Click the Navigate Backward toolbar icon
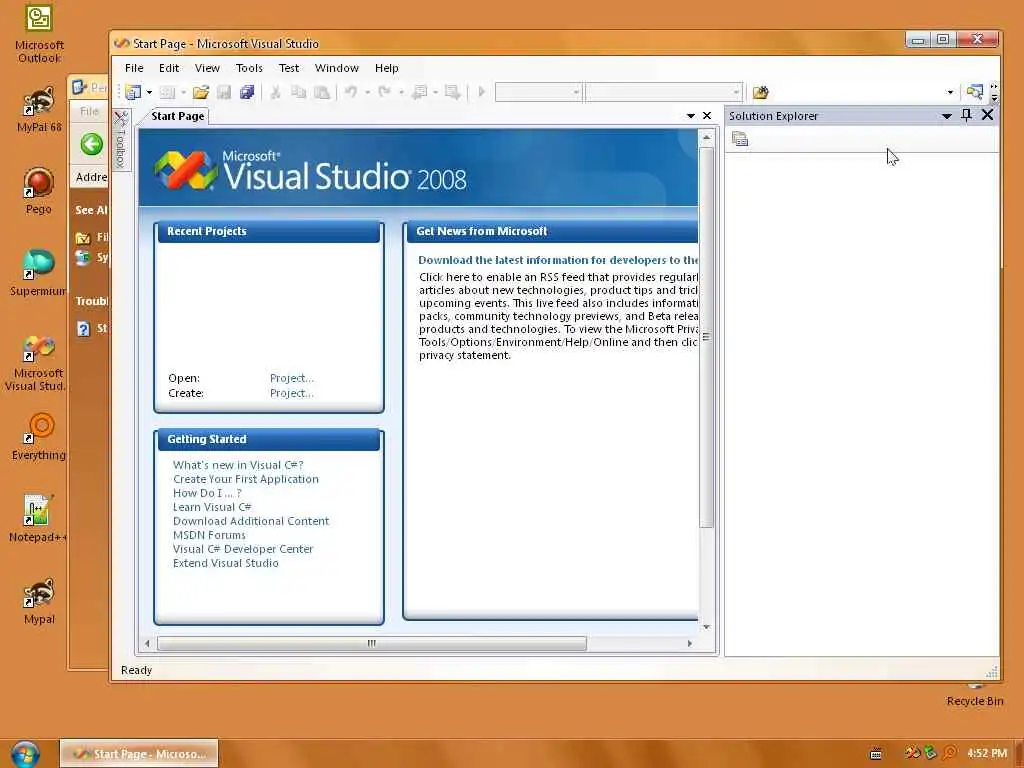The width and height of the screenshot is (1024, 768). coord(419,92)
